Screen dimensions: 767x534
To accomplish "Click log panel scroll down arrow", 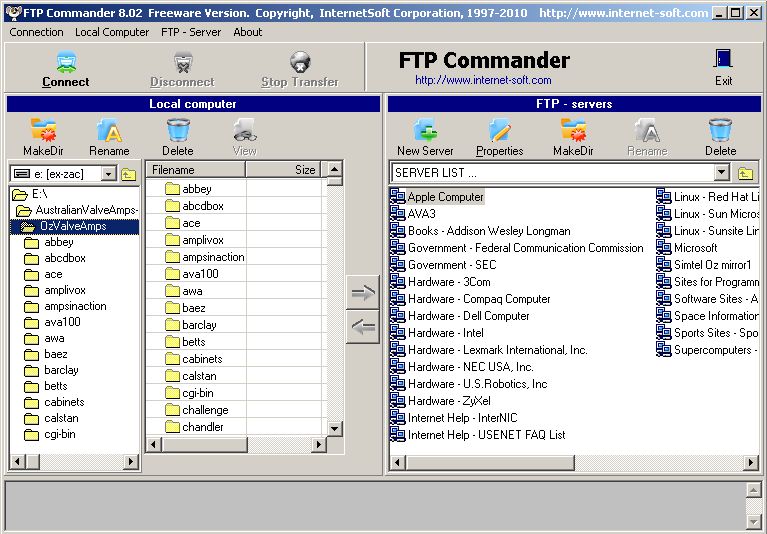I will pyautogui.click(x=754, y=522).
